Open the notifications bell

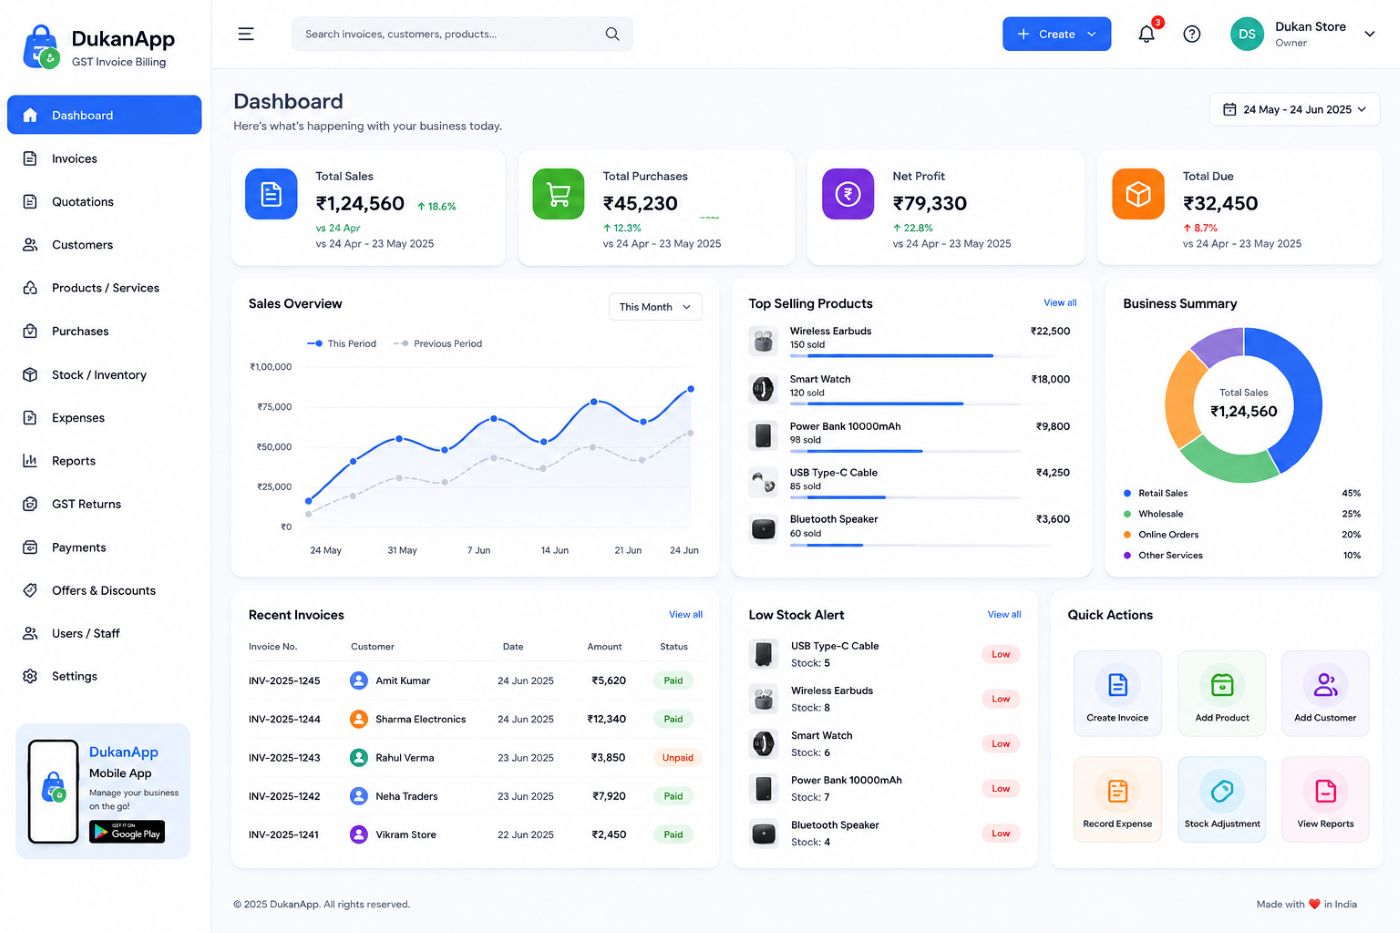[1147, 34]
